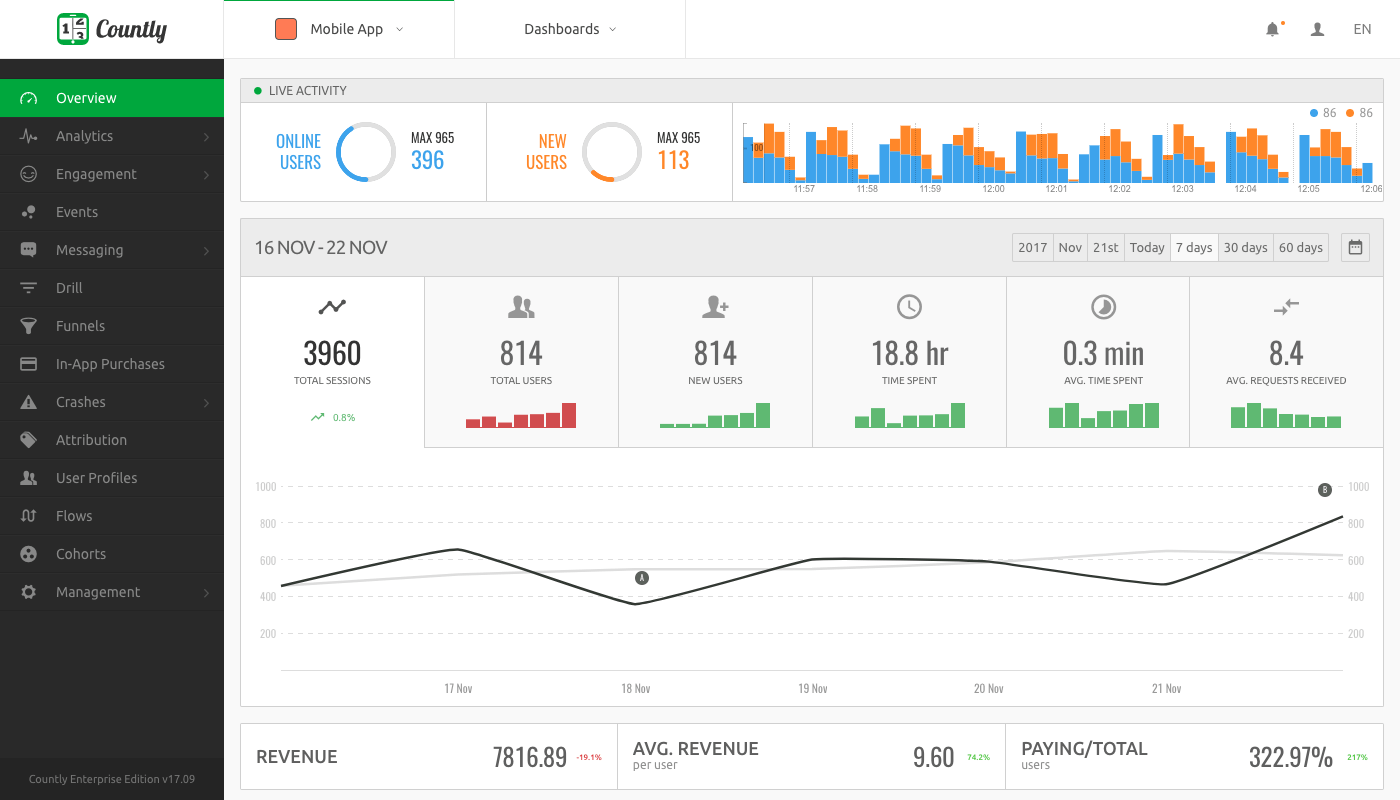Open In-App Purchases
The width and height of the screenshot is (1400, 800).
click(108, 363)
